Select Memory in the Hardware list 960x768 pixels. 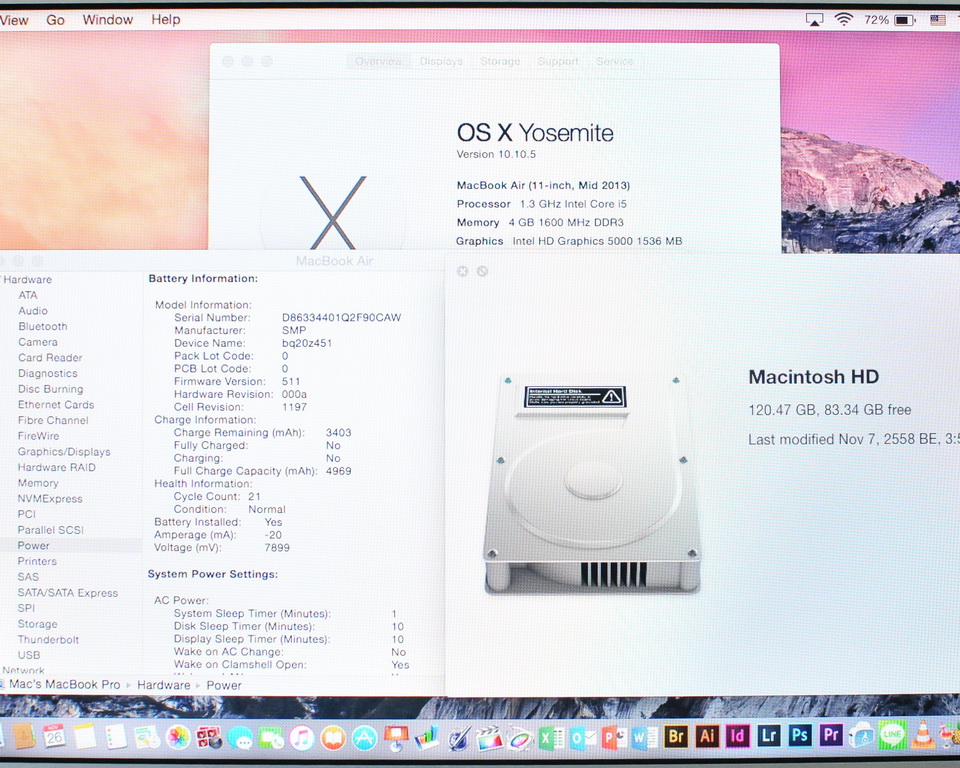pos(38,483)
